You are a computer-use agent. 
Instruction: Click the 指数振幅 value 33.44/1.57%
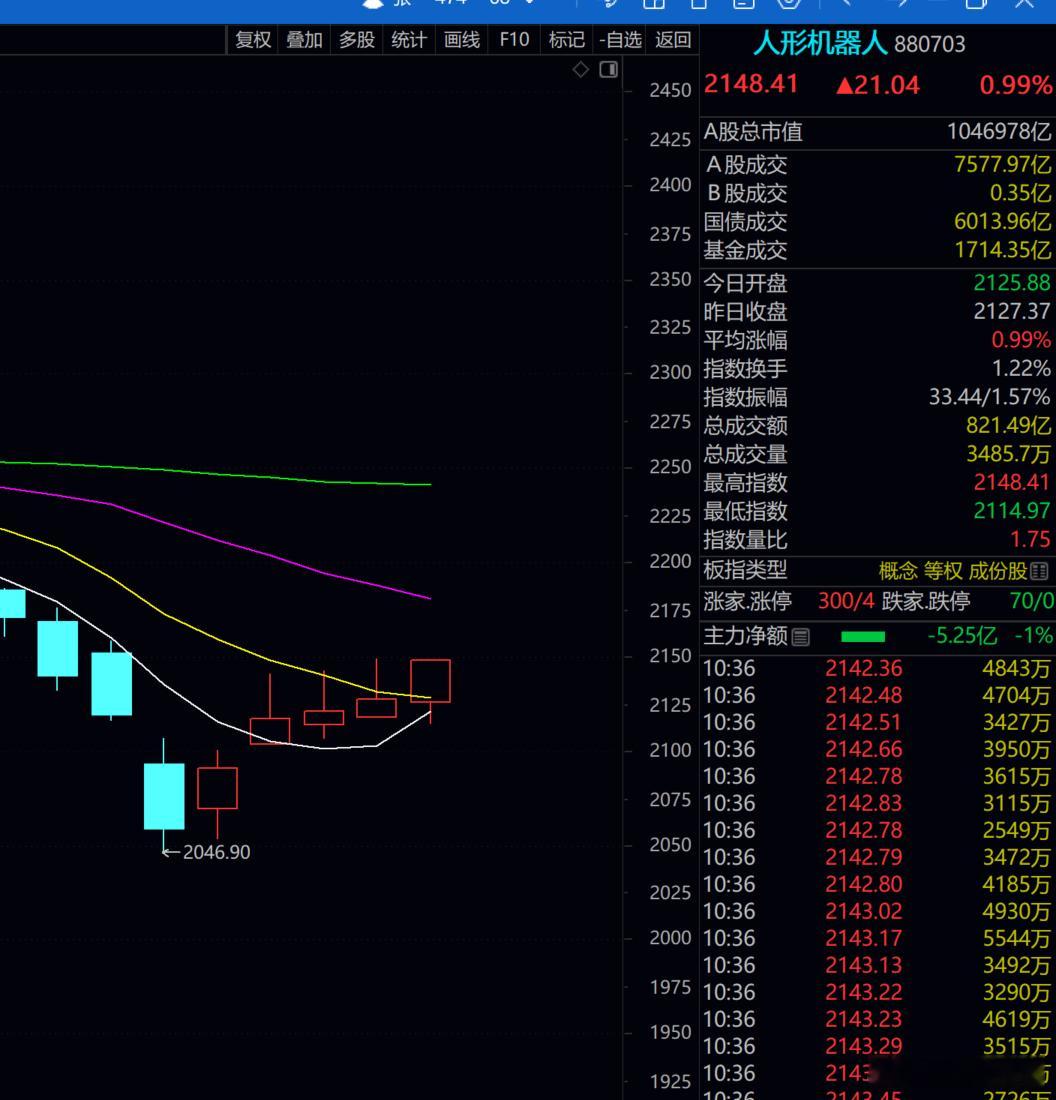point(990,397)
